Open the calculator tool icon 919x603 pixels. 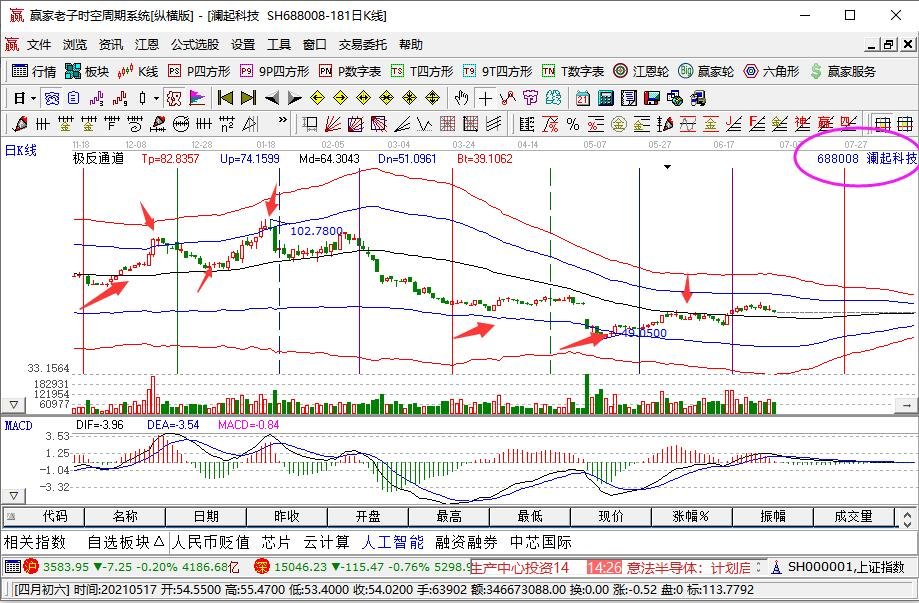tap(605, 98)
